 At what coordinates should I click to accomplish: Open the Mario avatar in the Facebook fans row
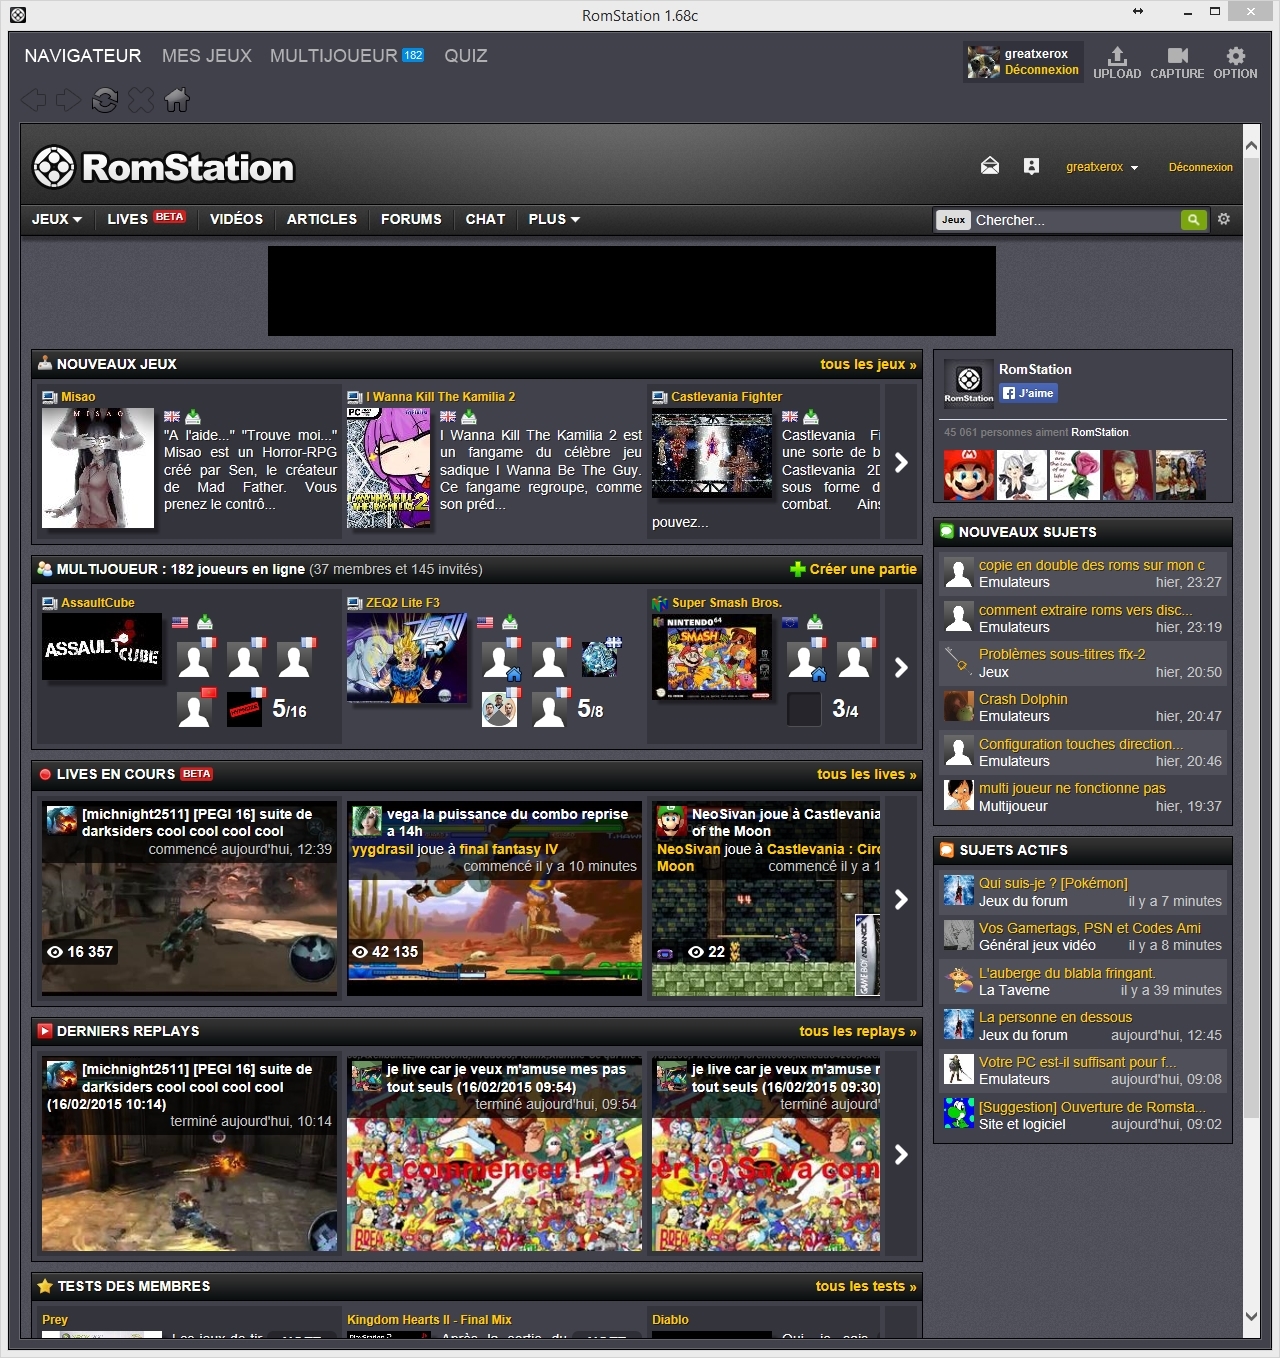(x=969, y=475)
